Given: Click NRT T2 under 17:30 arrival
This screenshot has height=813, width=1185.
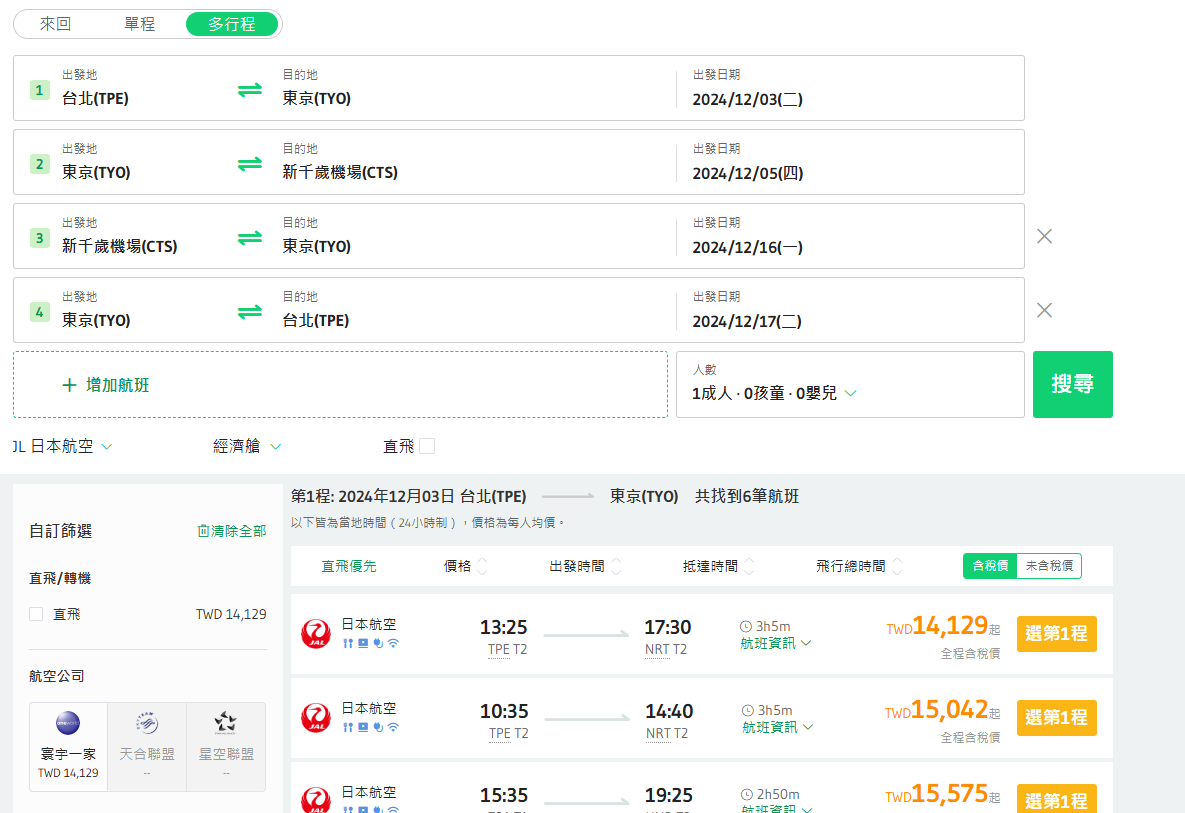Looking at the screenshot, I should click(x=666, y=650).
